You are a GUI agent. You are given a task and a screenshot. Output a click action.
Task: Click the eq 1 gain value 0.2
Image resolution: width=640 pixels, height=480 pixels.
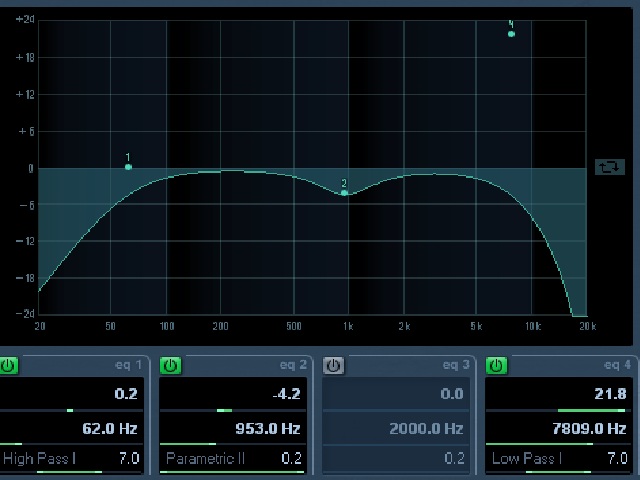(x=126, y=394)
